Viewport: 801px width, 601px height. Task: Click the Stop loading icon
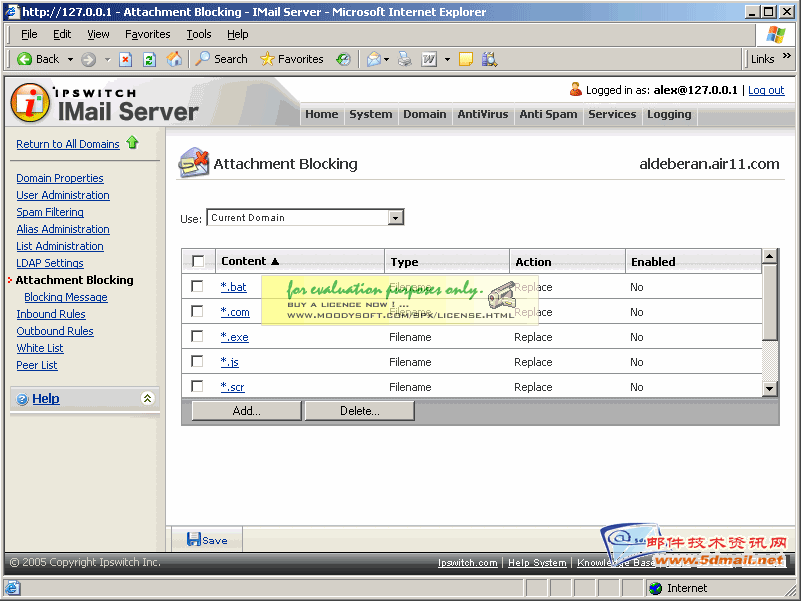tap(125, 59)
